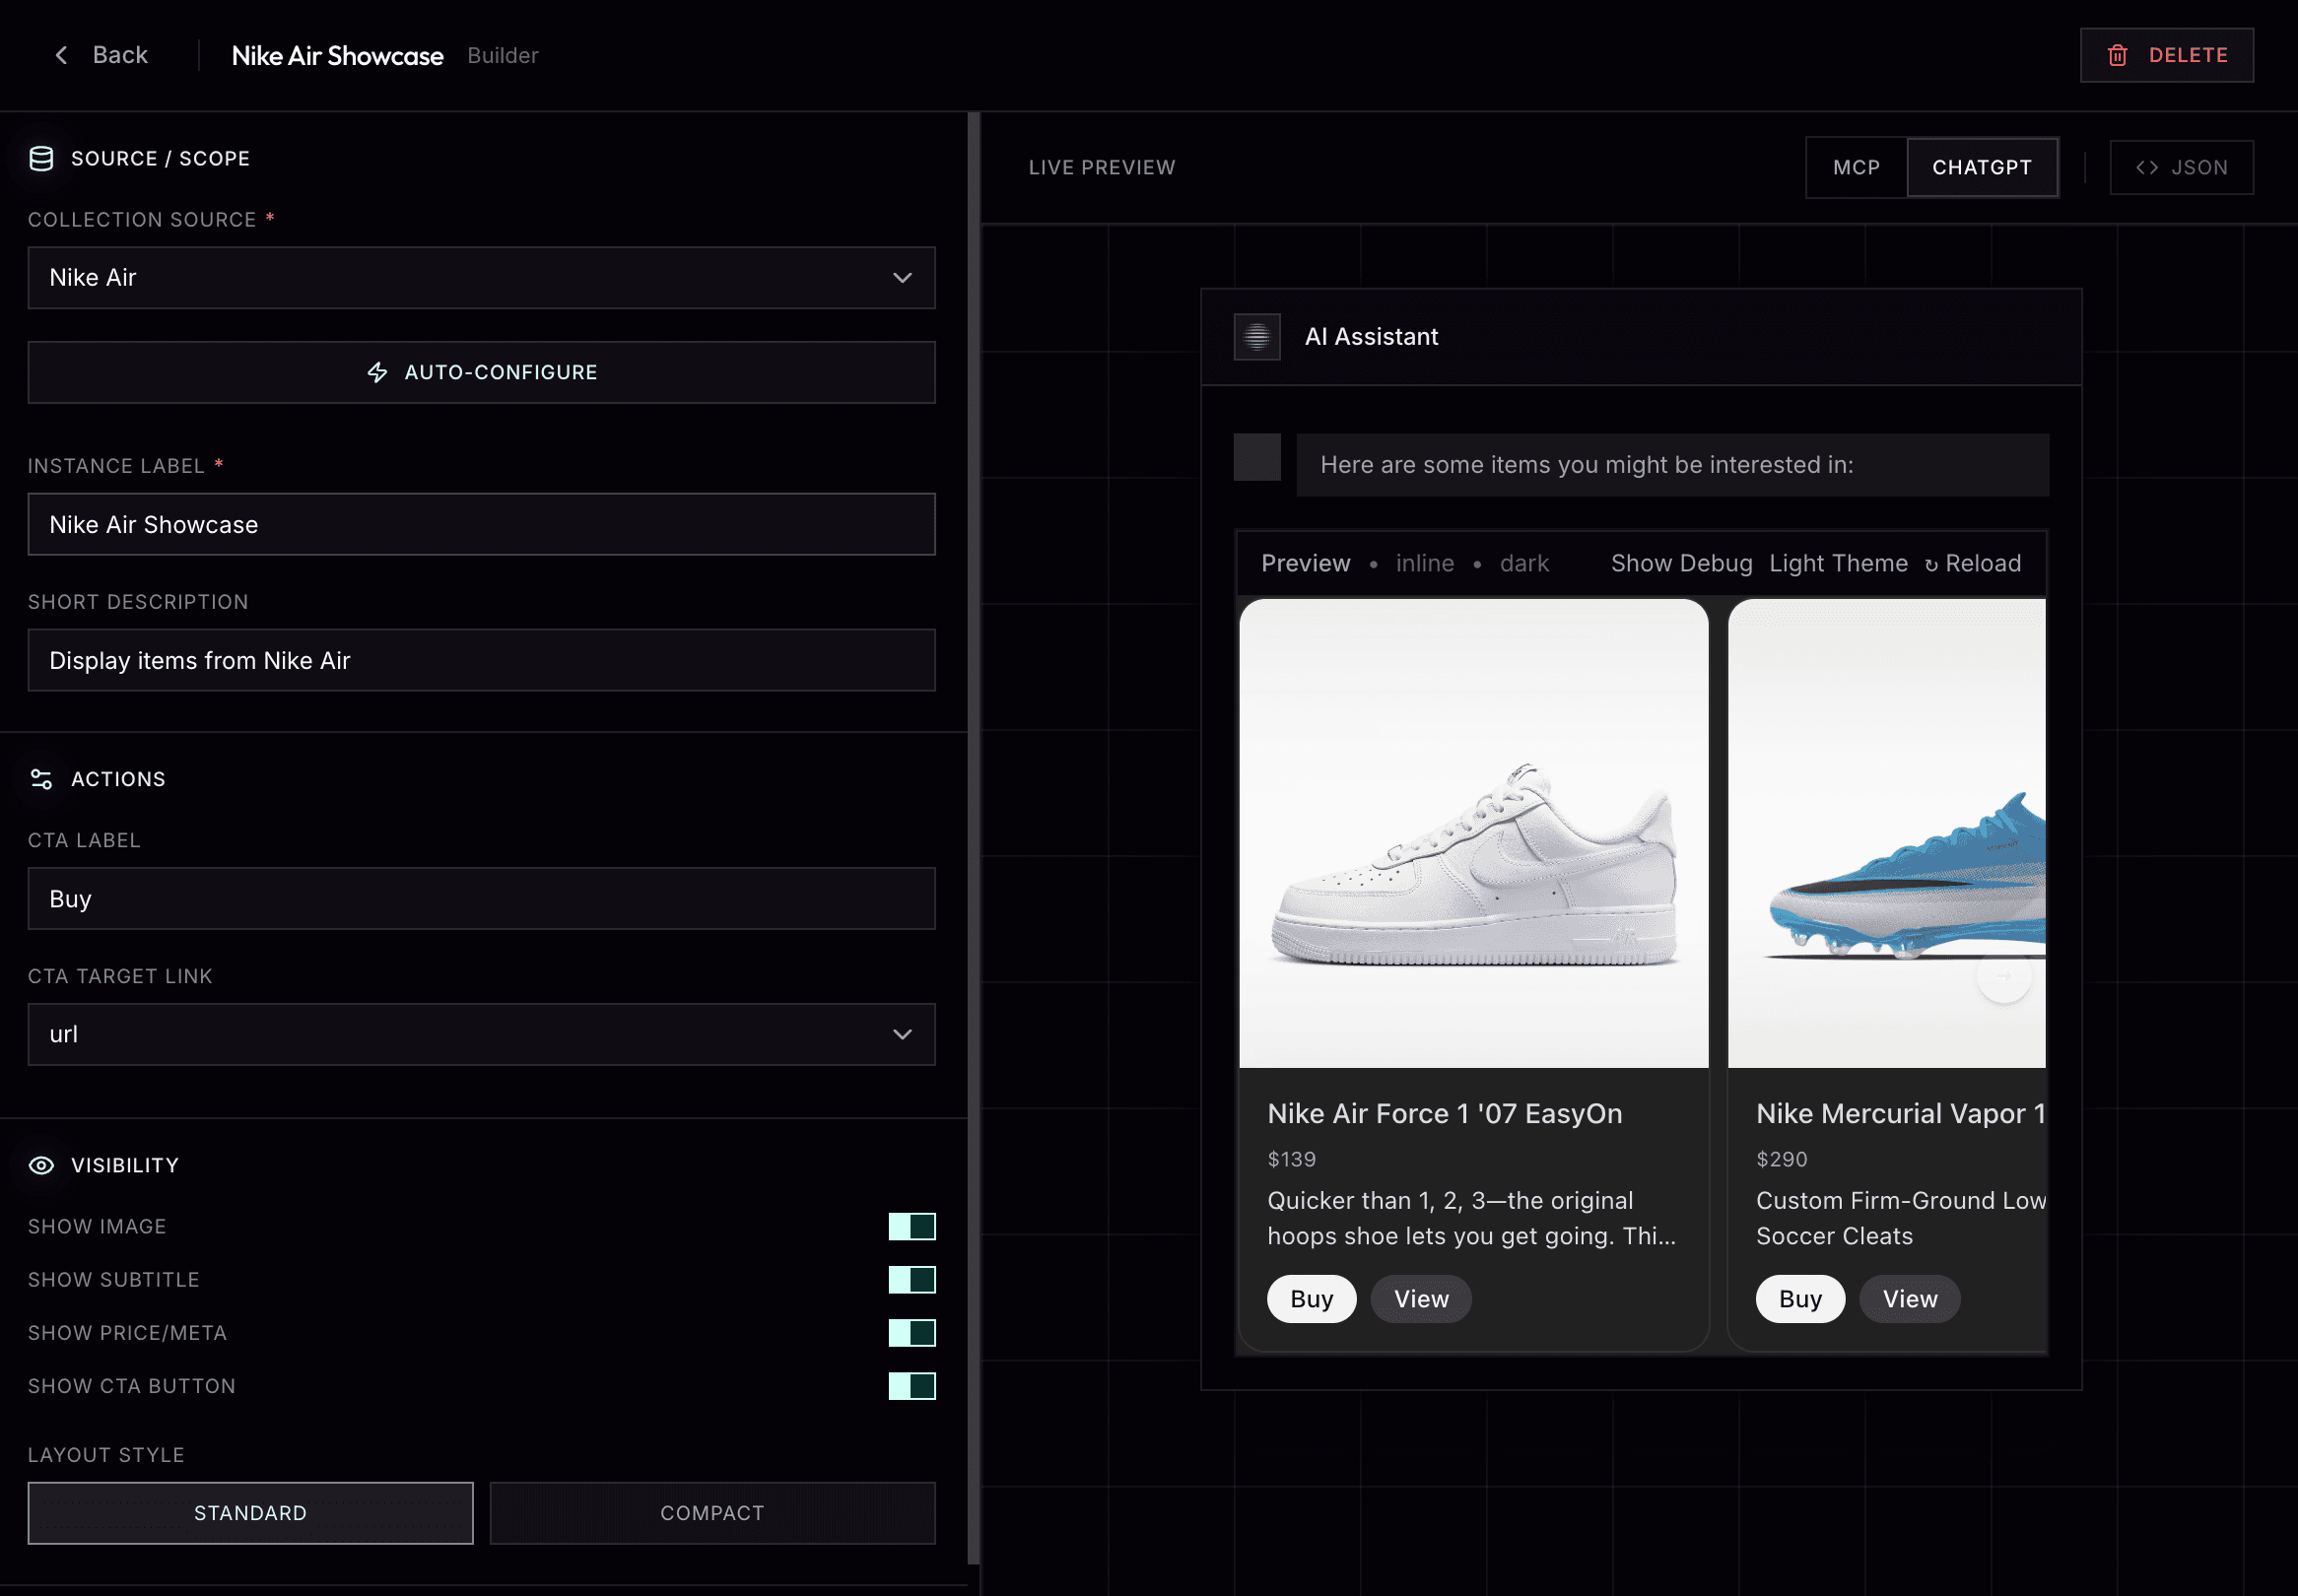
Task: Click the Source / Scope database icon
Action: tap(41, 158)
